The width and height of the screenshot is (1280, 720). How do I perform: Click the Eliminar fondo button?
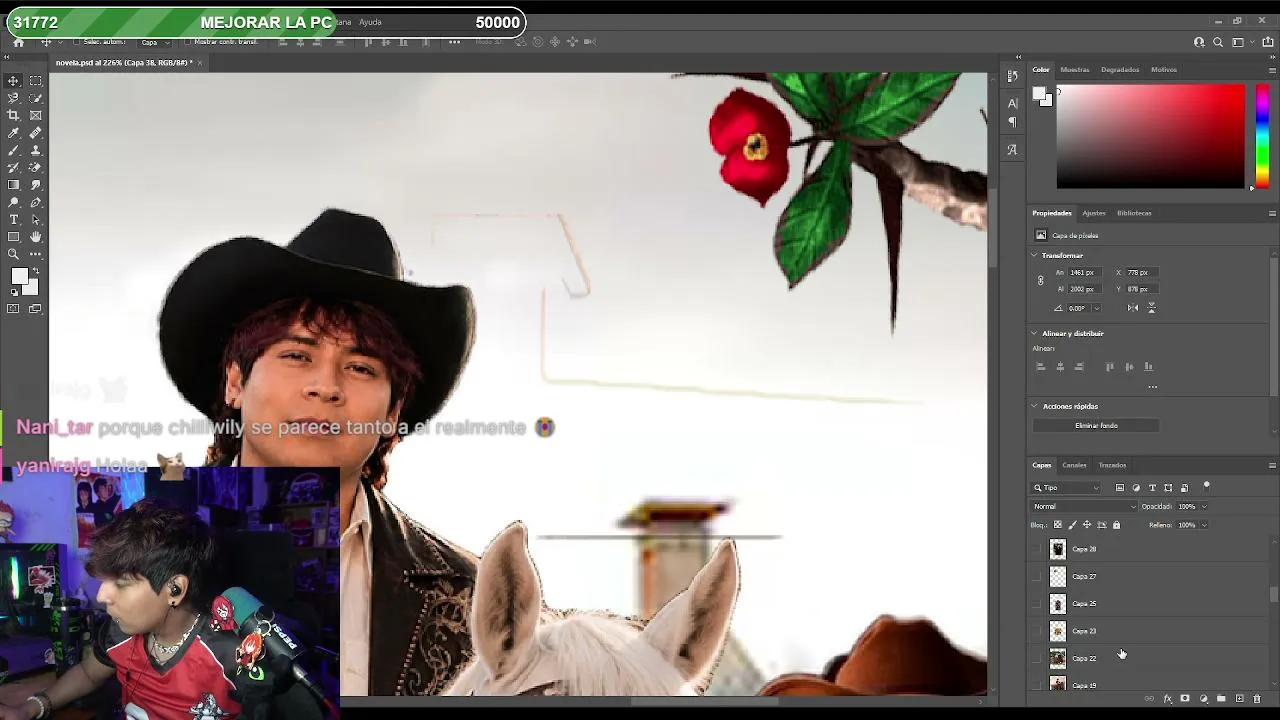point(1096,426)
